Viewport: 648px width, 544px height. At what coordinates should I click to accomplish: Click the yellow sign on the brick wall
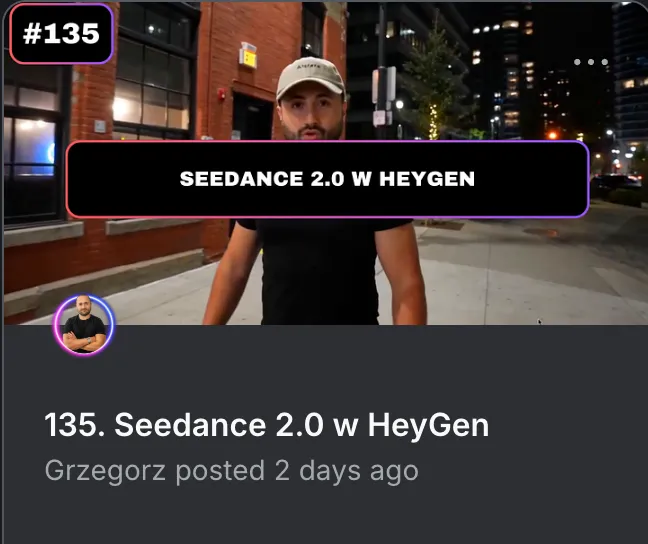point(248,55)
